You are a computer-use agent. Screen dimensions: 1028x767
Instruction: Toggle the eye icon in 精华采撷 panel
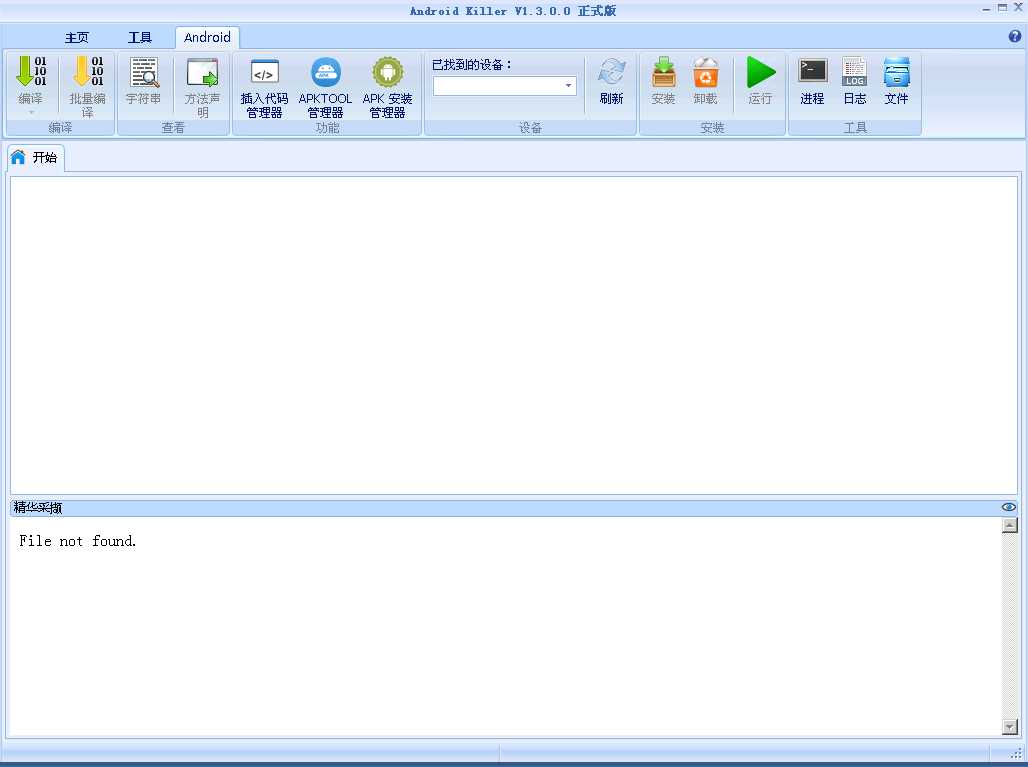coord(1008,507)
